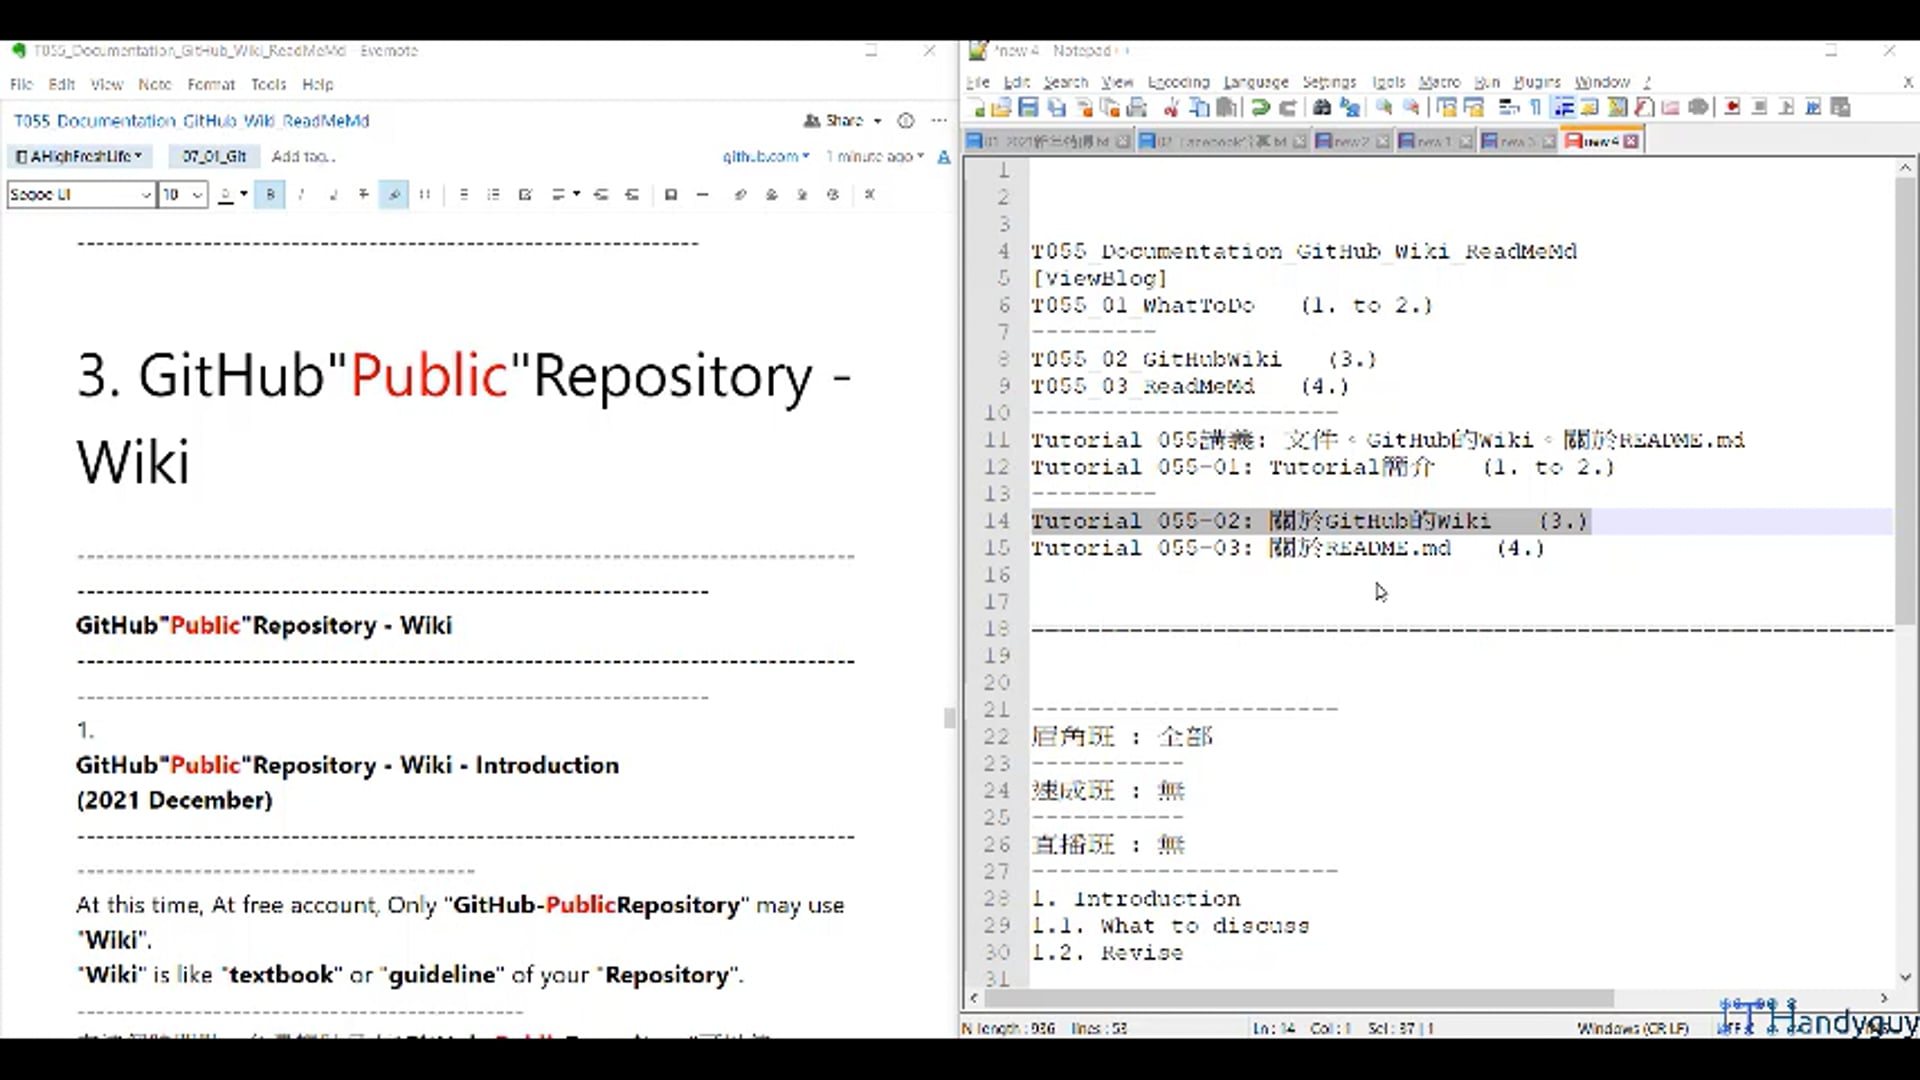This screenshot has width=1920, height=1080.
Task: Toggle the highlight formatting button
Action: pyautogui.click(x=393, y=194)
